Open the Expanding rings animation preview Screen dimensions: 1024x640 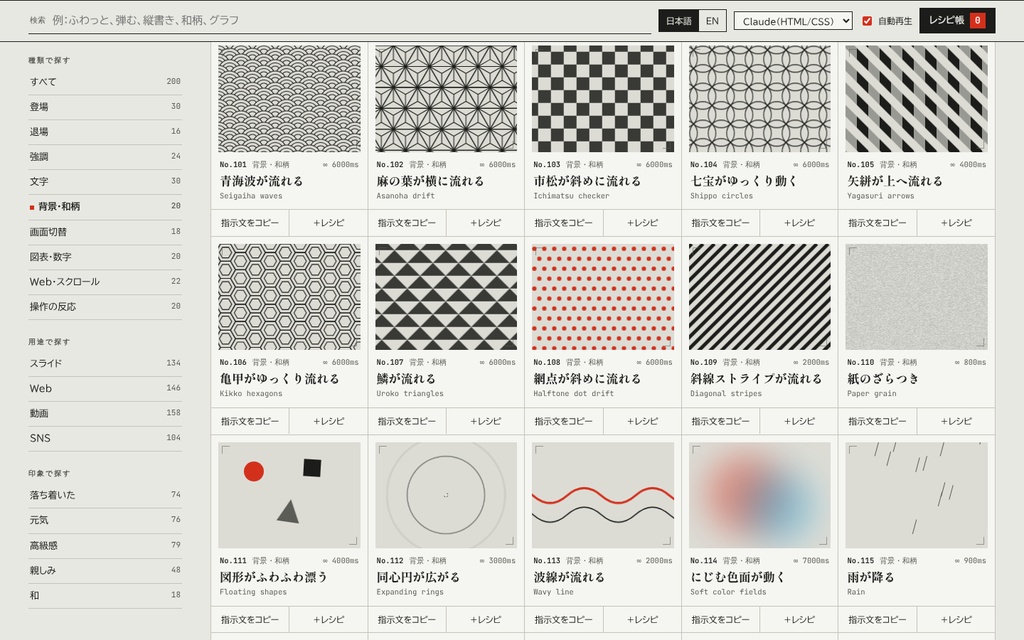(x=446, y=495)
